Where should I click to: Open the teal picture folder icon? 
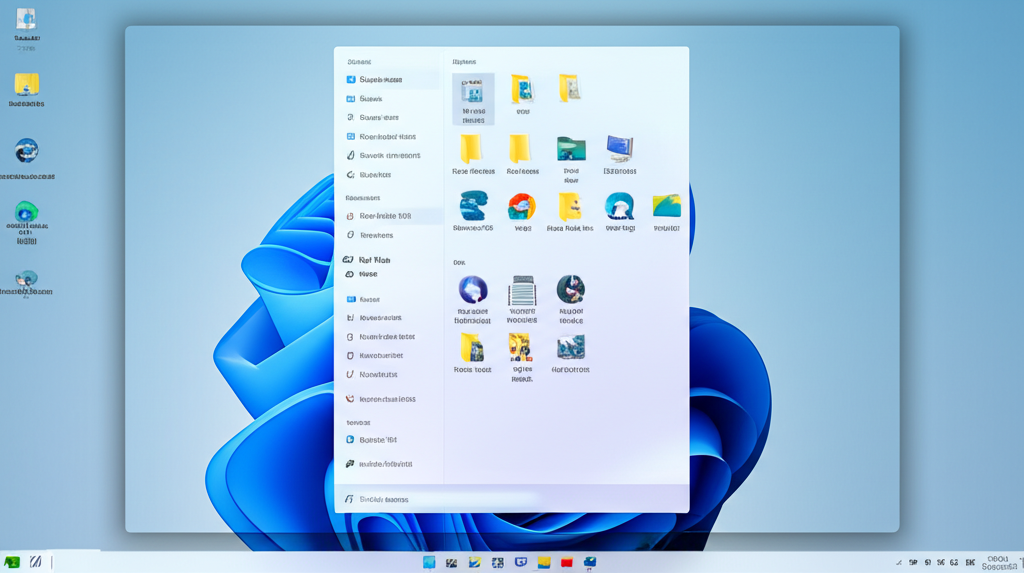[571, 150]
